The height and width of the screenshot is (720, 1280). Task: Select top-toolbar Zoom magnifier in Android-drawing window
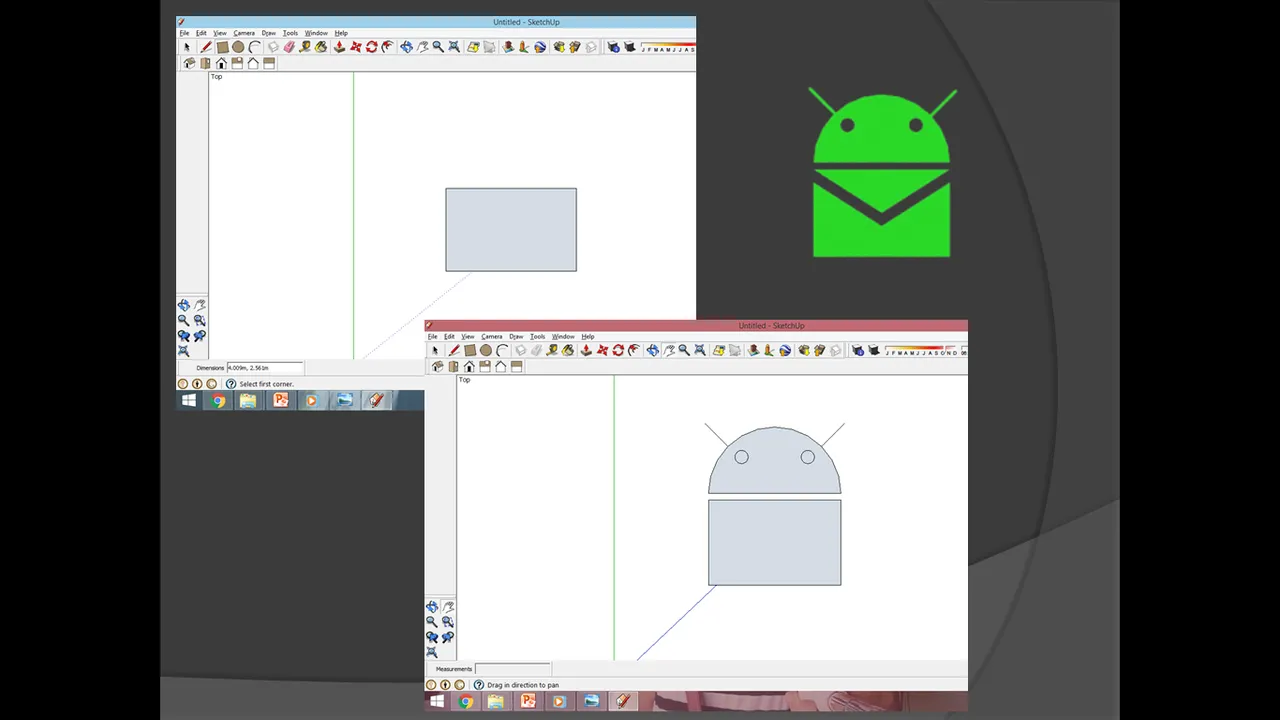pyautogui.click(x=684, y=350)
